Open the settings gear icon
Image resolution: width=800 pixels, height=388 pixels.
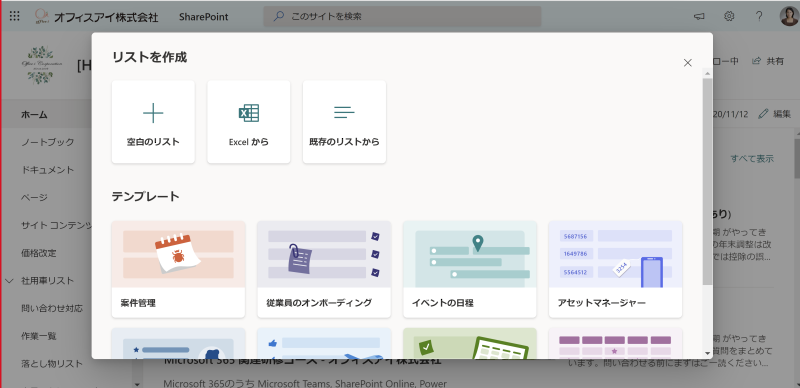tap(729, 16)
